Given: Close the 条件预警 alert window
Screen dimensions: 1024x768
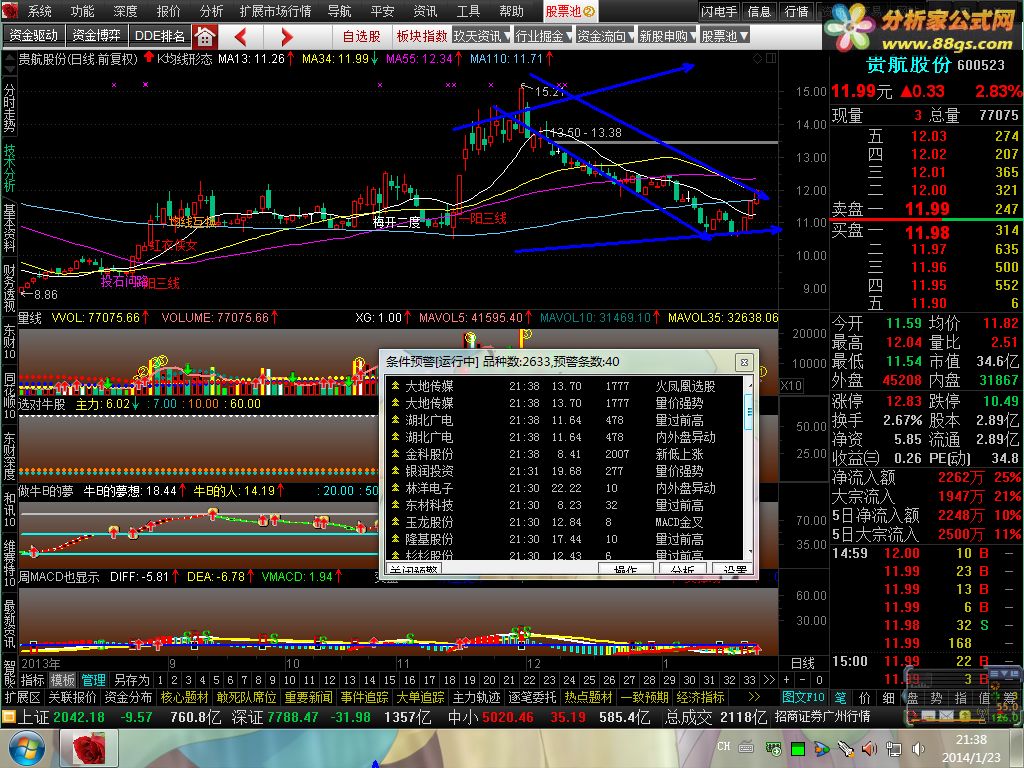Looking at the screenshot, I should point(744,362).
